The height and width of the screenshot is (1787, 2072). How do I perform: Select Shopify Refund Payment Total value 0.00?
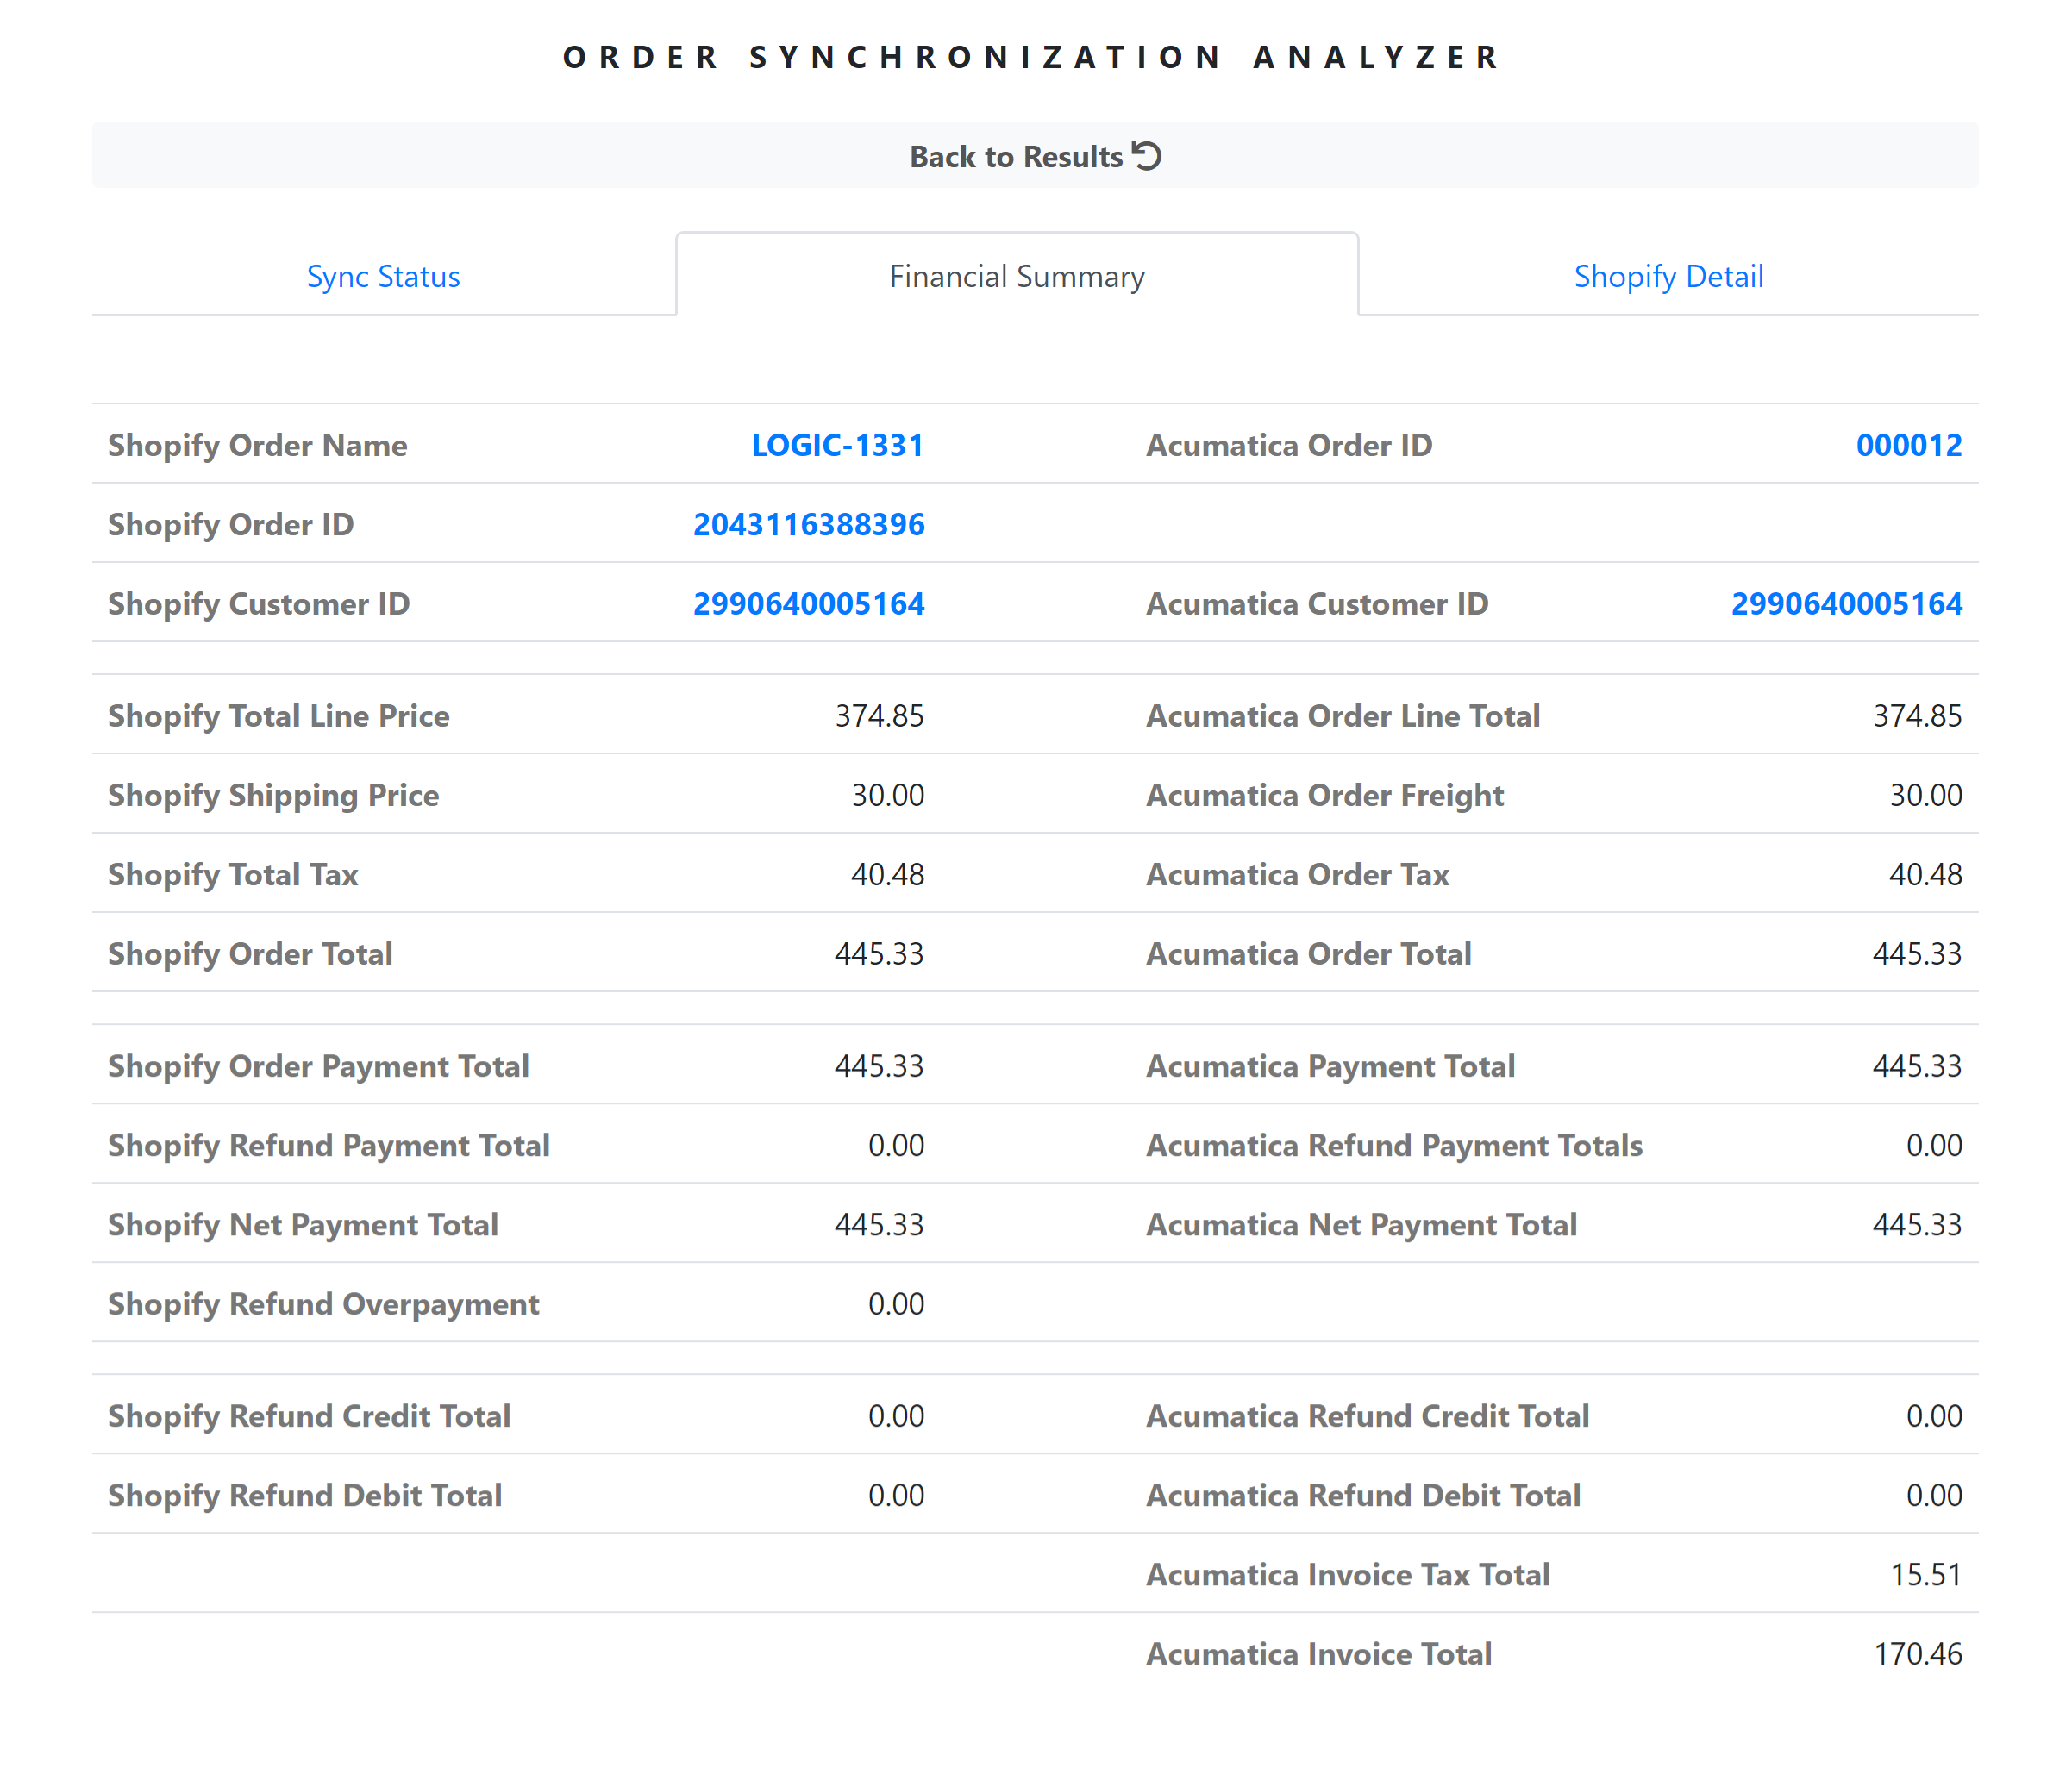896,1146
